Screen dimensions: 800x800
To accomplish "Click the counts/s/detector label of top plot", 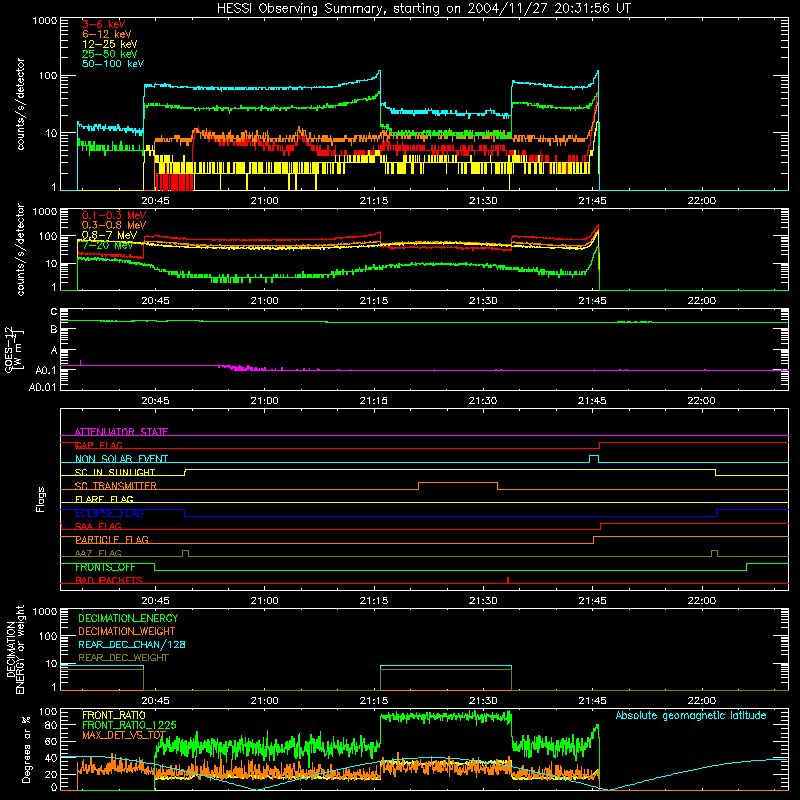I will click(20, 104).
